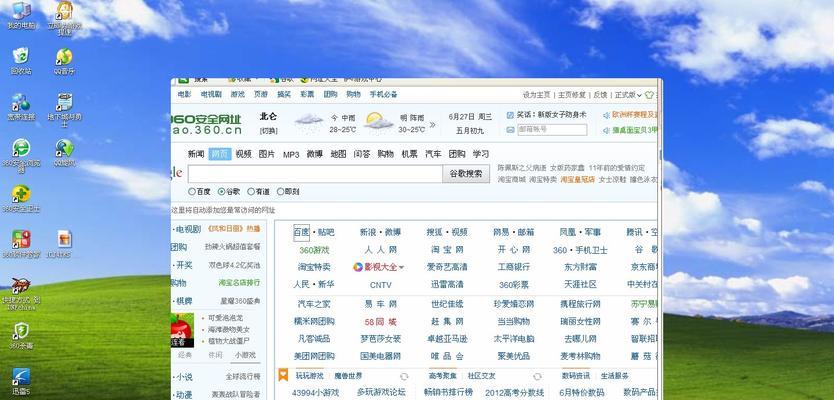834x400 pixels.
Task: Switch to the 地图 search tab
Action: [x=338, y=154]
